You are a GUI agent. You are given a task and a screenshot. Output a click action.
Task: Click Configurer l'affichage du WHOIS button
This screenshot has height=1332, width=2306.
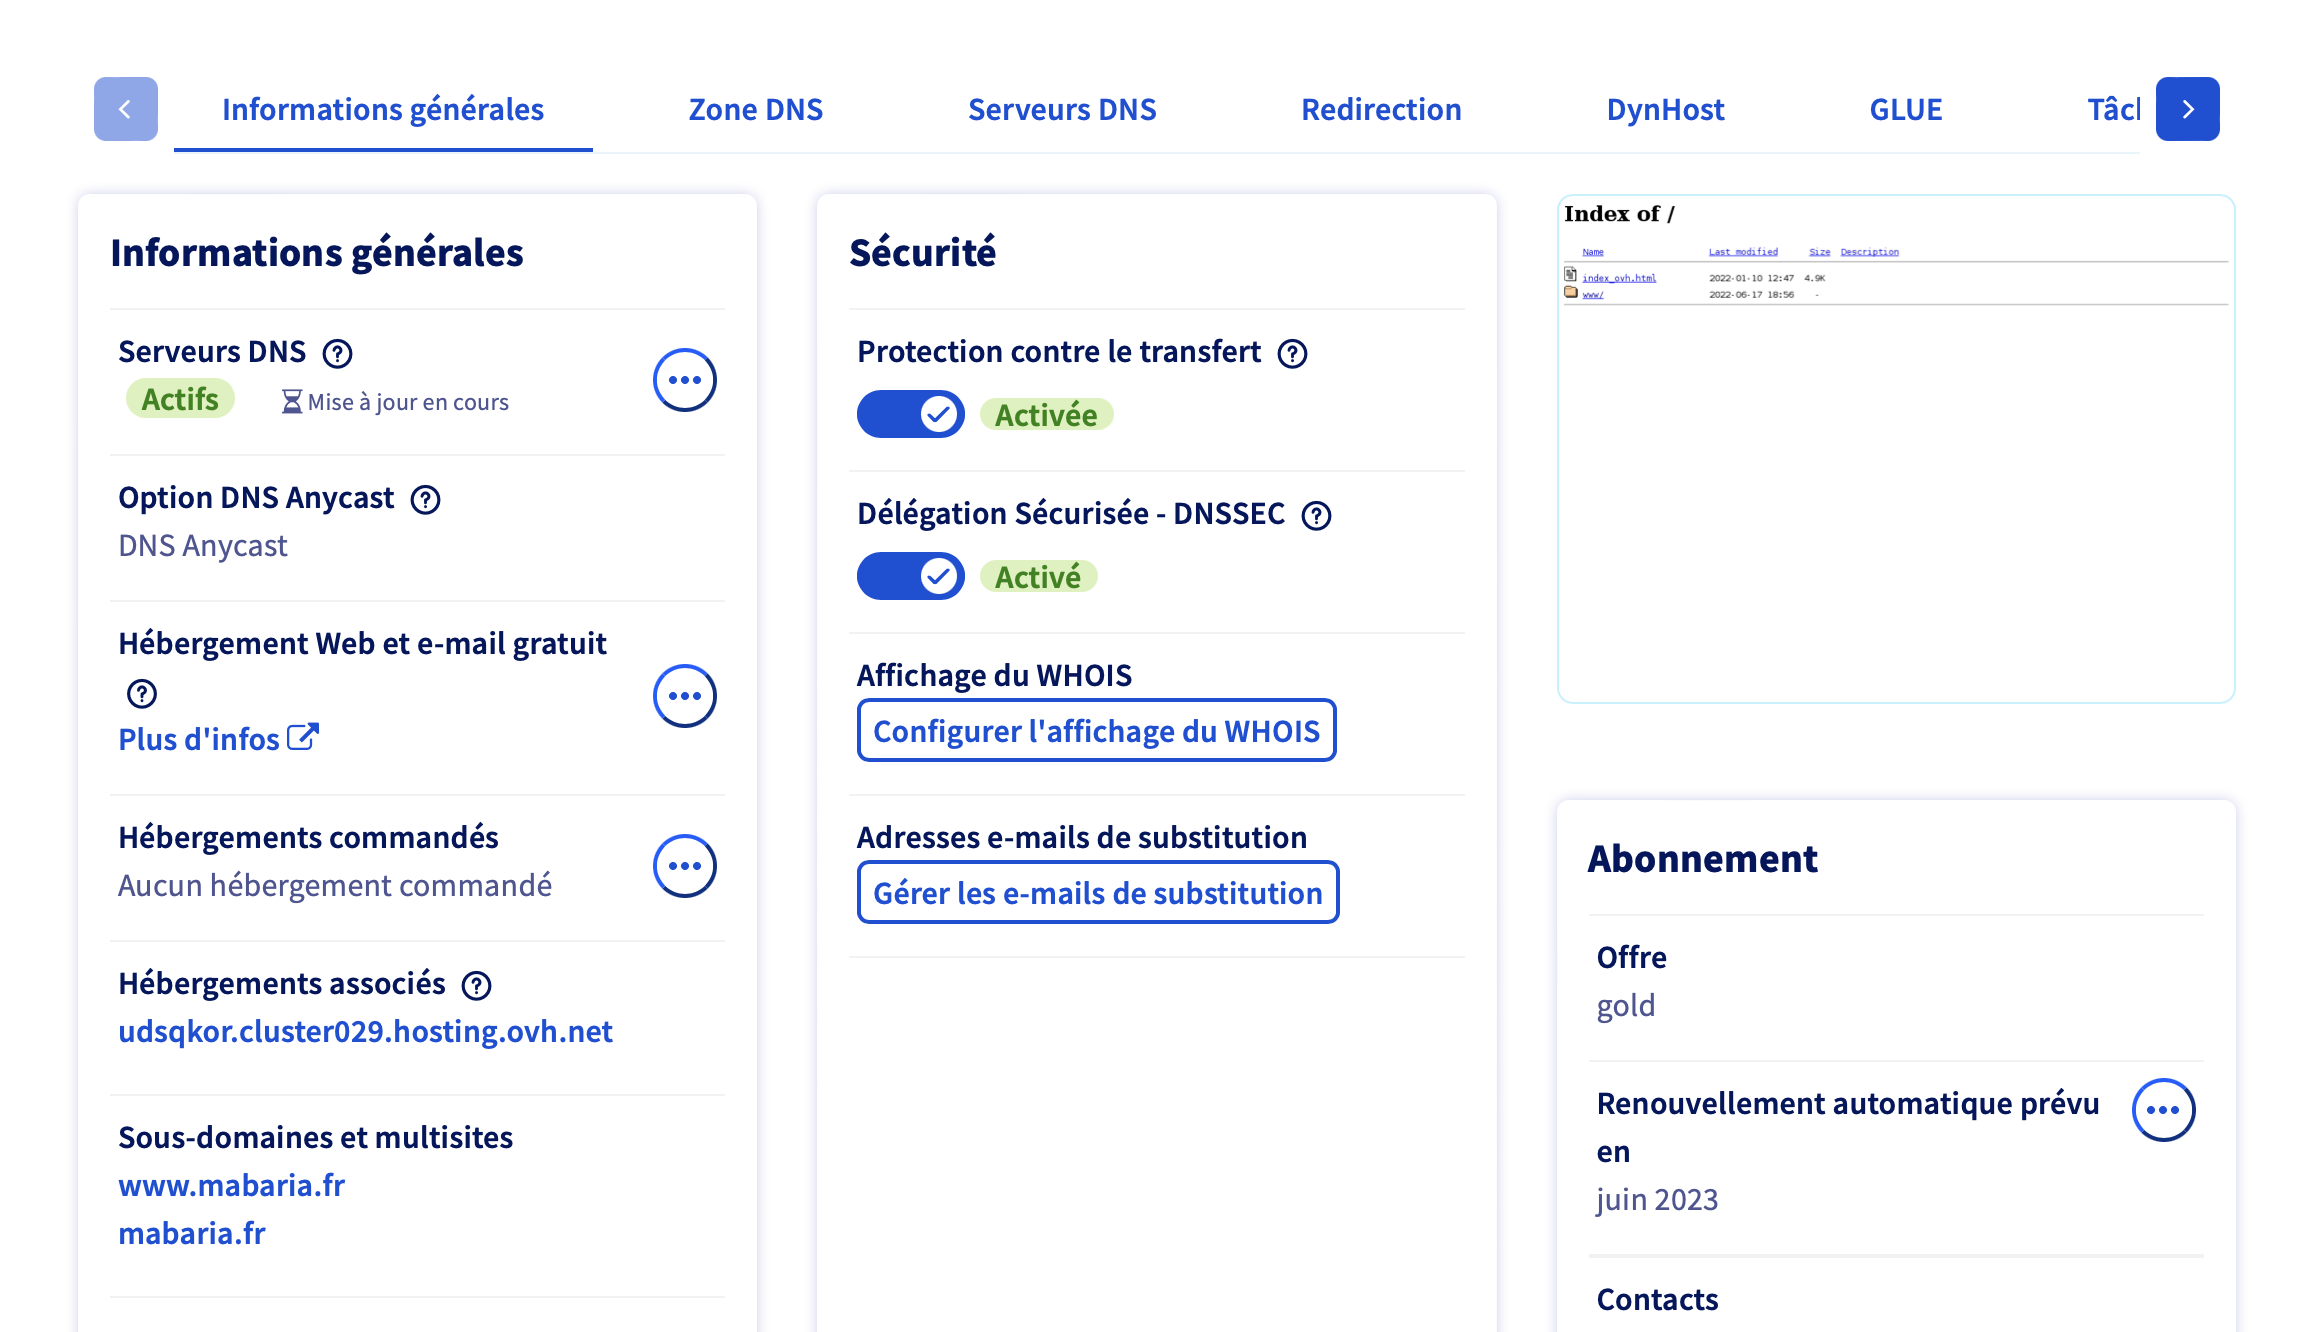(x=1097, y=731)
